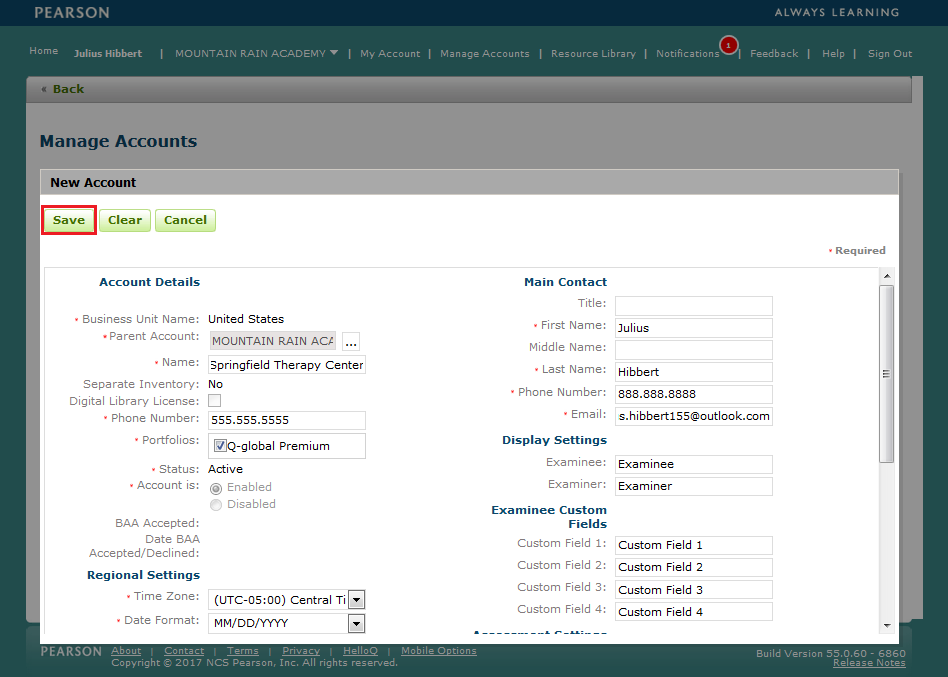
Task: Focus the main contact Email field
Action: [693, 416]
